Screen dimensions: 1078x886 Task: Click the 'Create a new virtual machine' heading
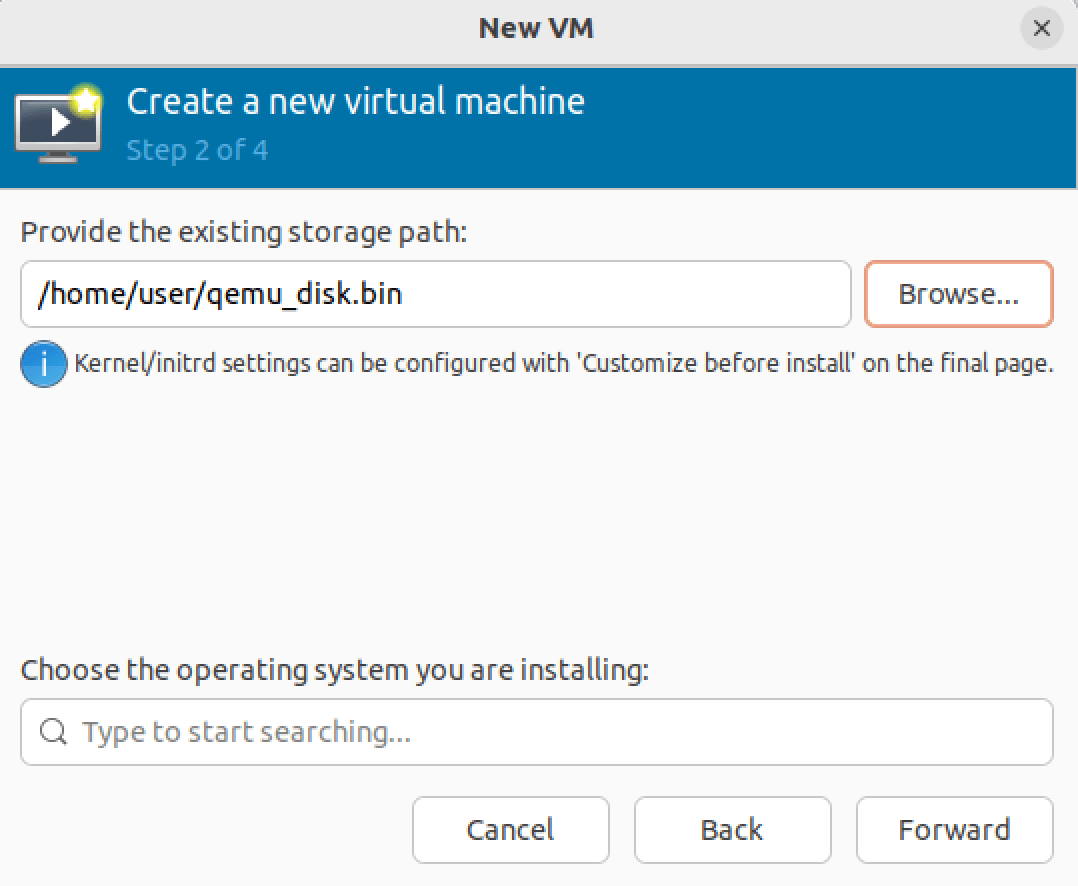pos(355,101)
